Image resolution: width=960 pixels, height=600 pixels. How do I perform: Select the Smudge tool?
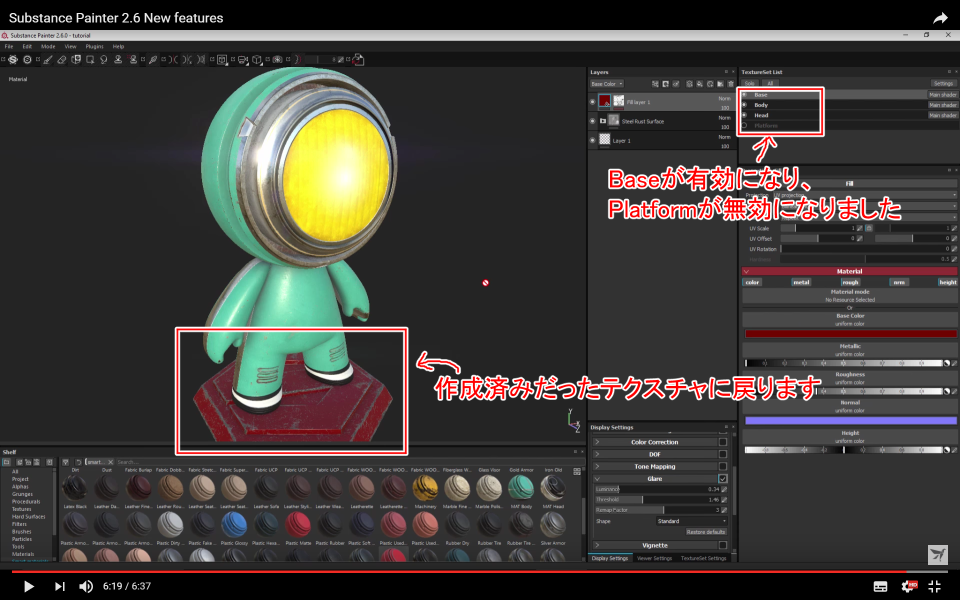coord(103,59)
